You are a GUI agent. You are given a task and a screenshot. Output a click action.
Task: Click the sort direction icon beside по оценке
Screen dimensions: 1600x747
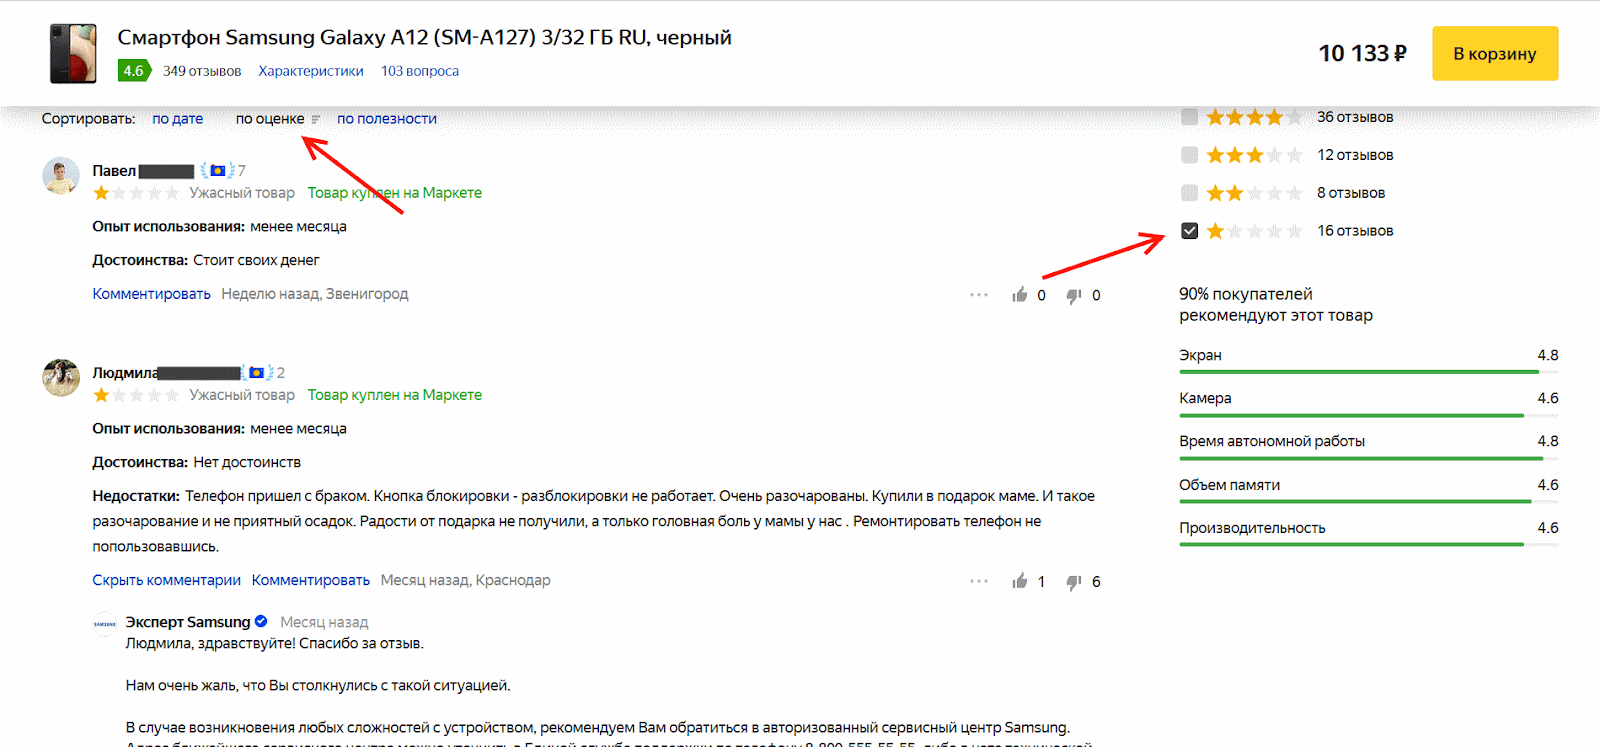(316, 119)
